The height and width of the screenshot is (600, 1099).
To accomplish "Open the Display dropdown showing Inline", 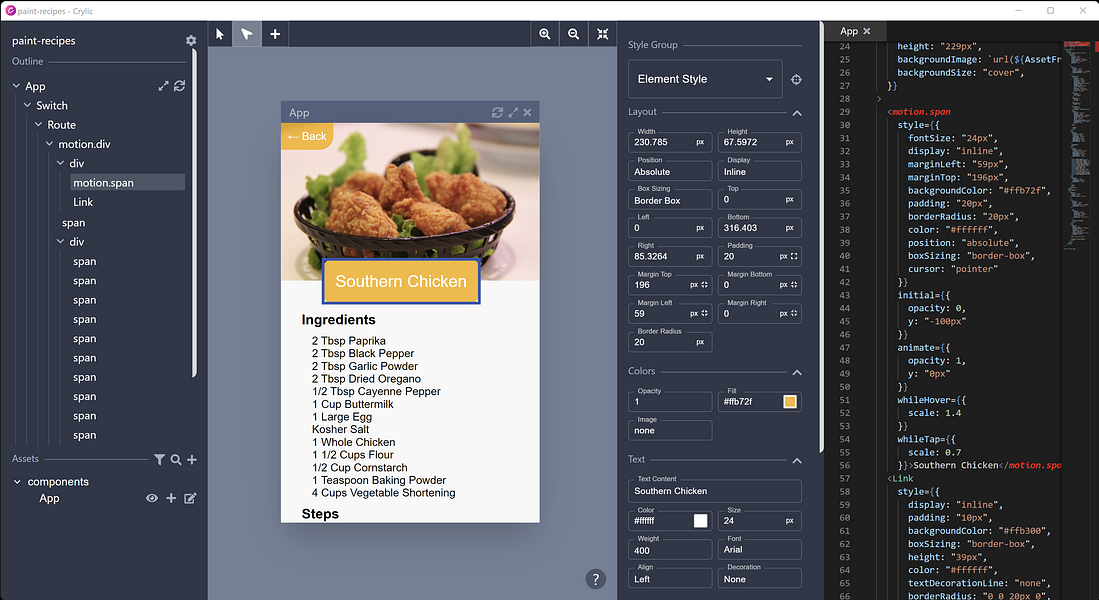I will [x=760, y=171].
